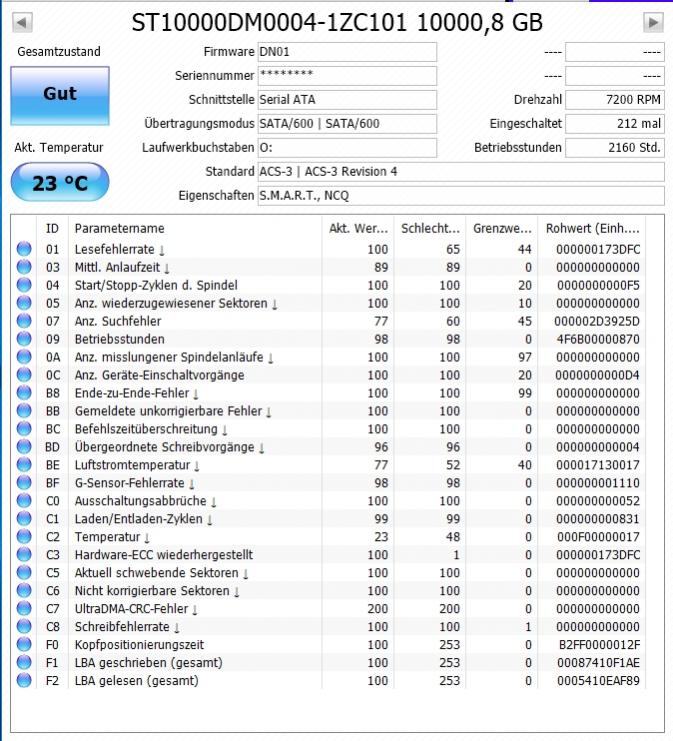Click the Drehzahl field 7200 RPM
Screen dimensions: 673x741
pos(615,100)
